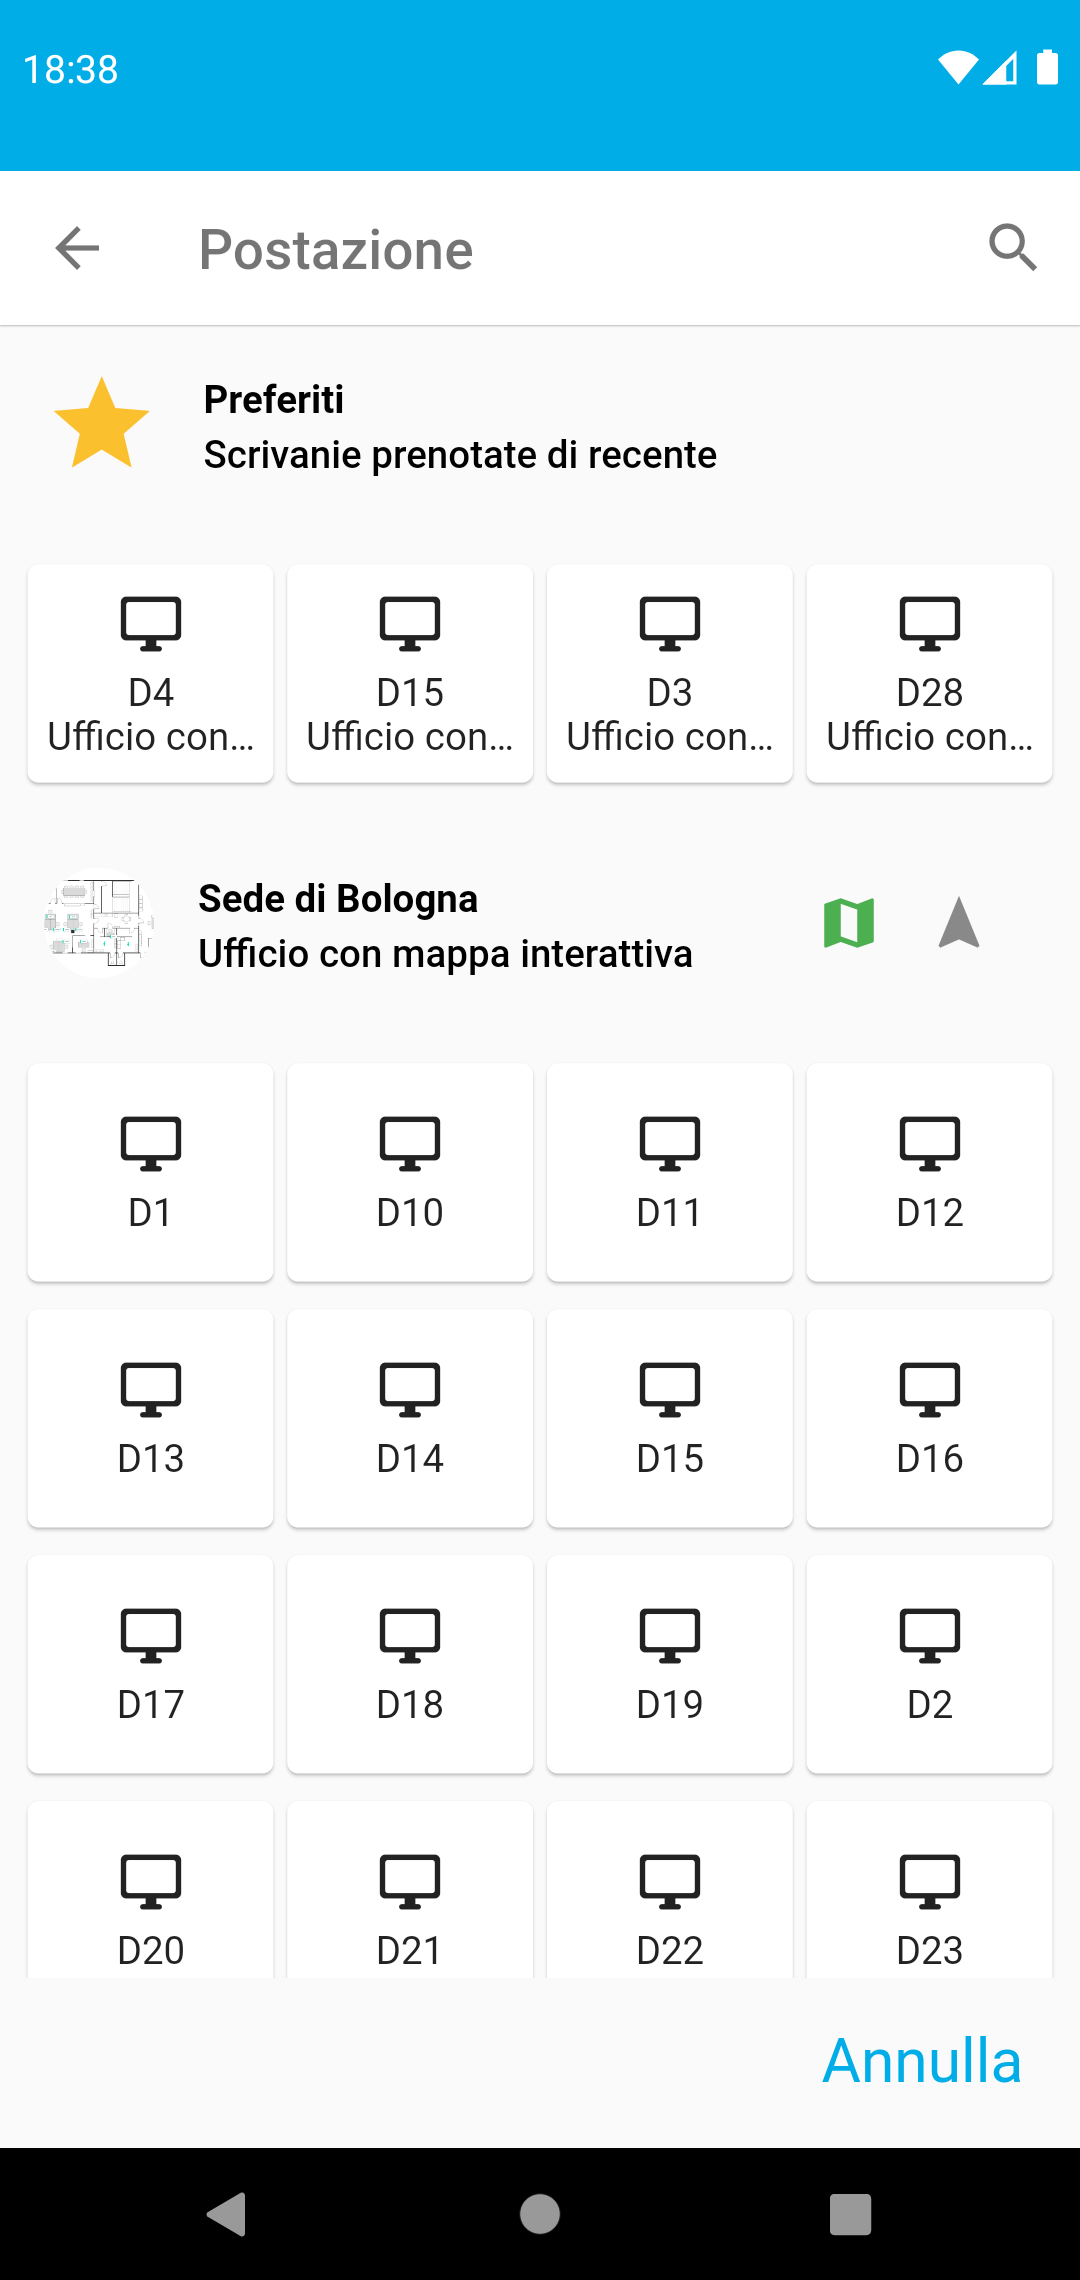Image resolution: width=1080 pixels, height=2280 pixels.
Task: Tap the back arrow in the header
Action: pos(77,248)
